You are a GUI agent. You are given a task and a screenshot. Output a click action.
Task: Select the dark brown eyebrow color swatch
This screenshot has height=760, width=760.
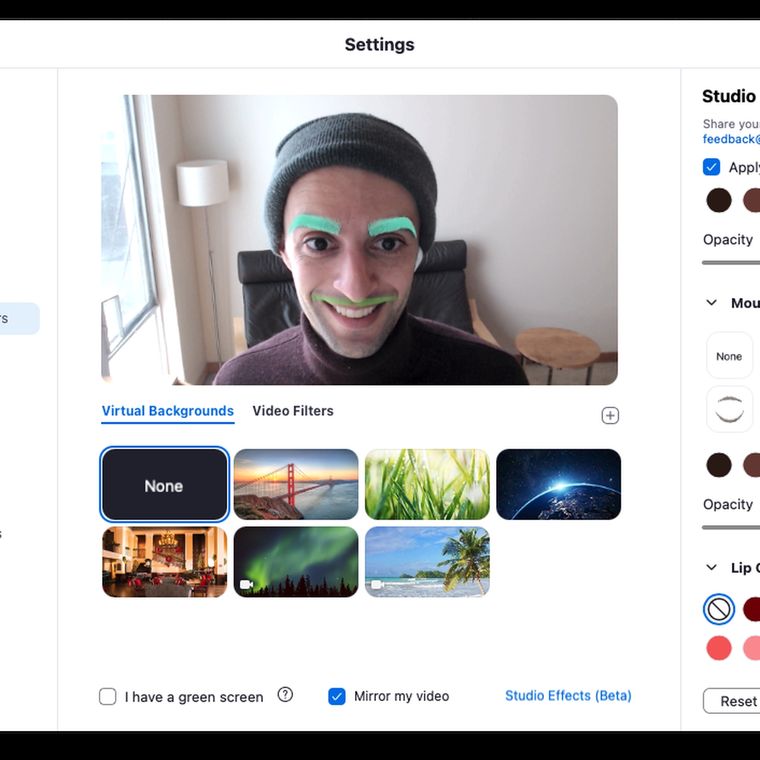tap(719, 200)
